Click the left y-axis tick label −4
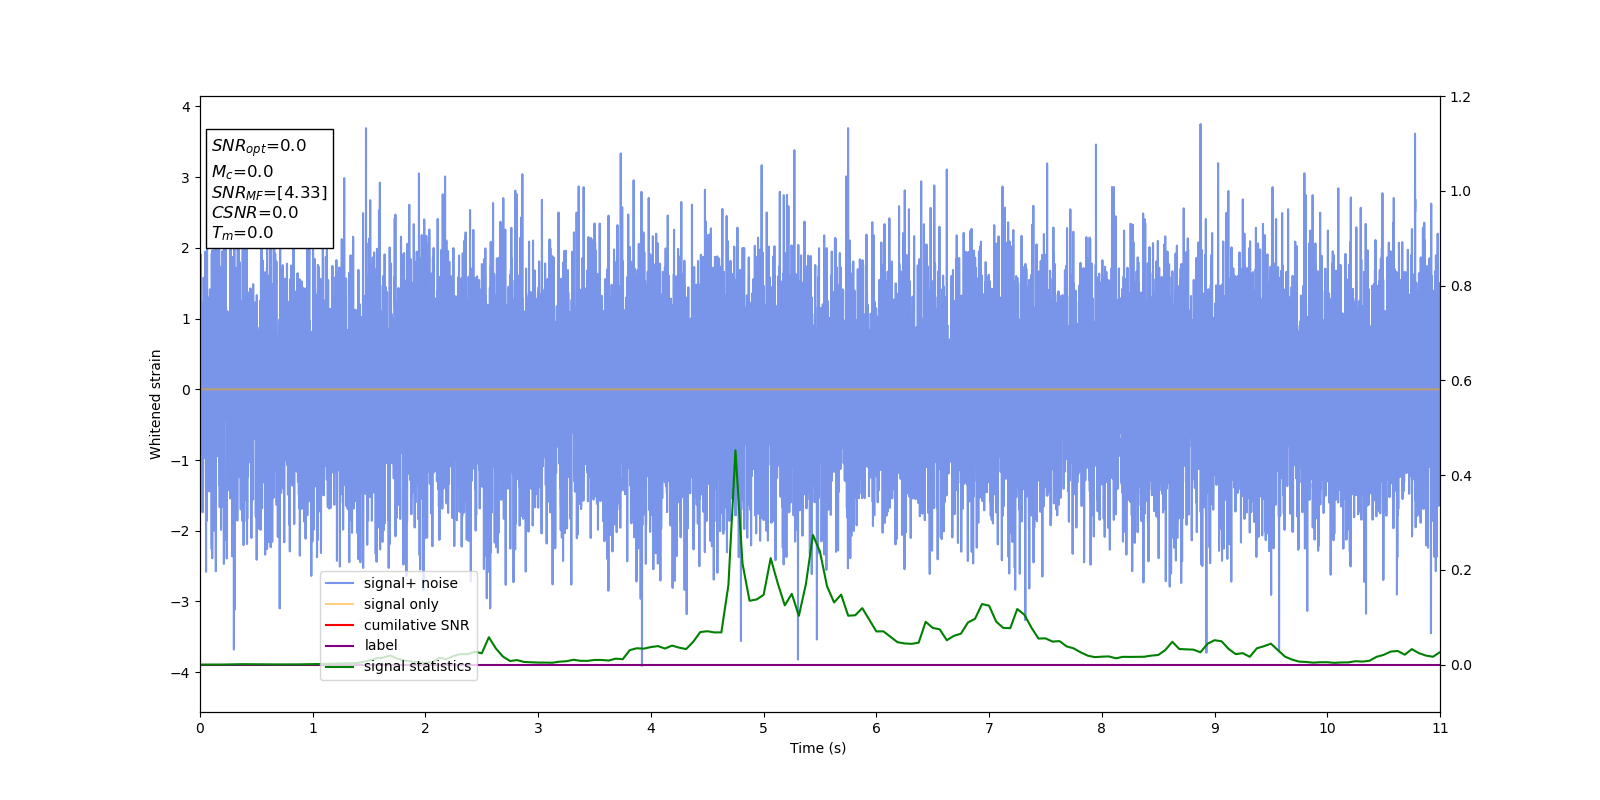Screen dimensions: 1600x800 coord(181,673)
